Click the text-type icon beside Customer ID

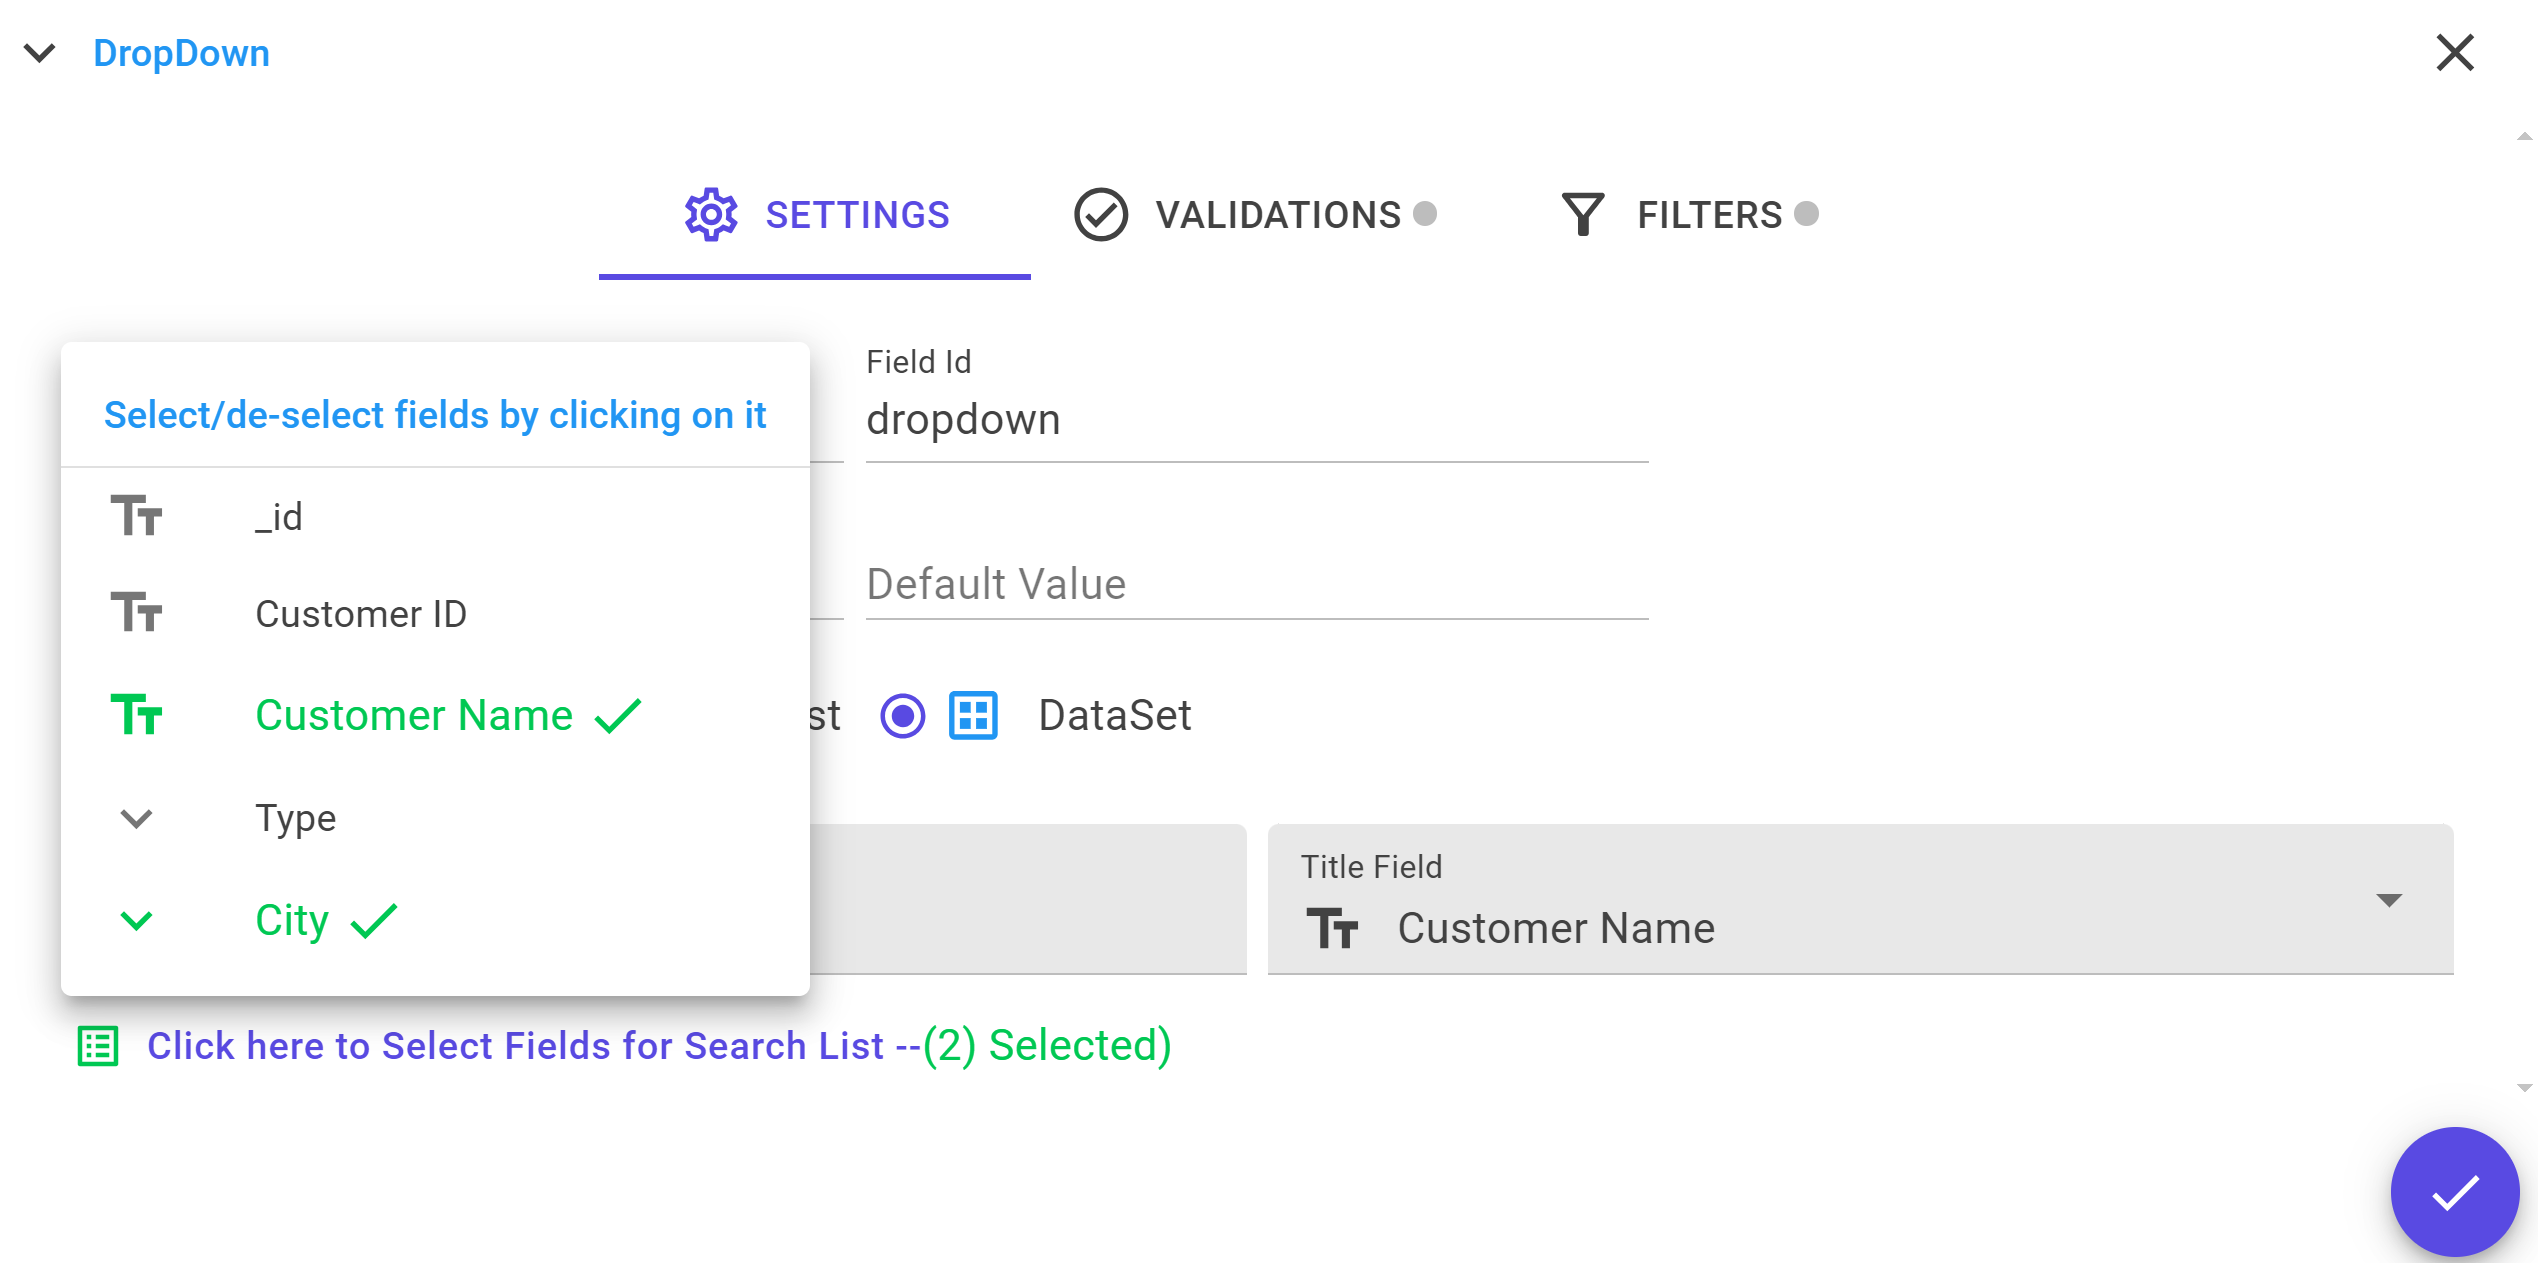pos(136,612)
